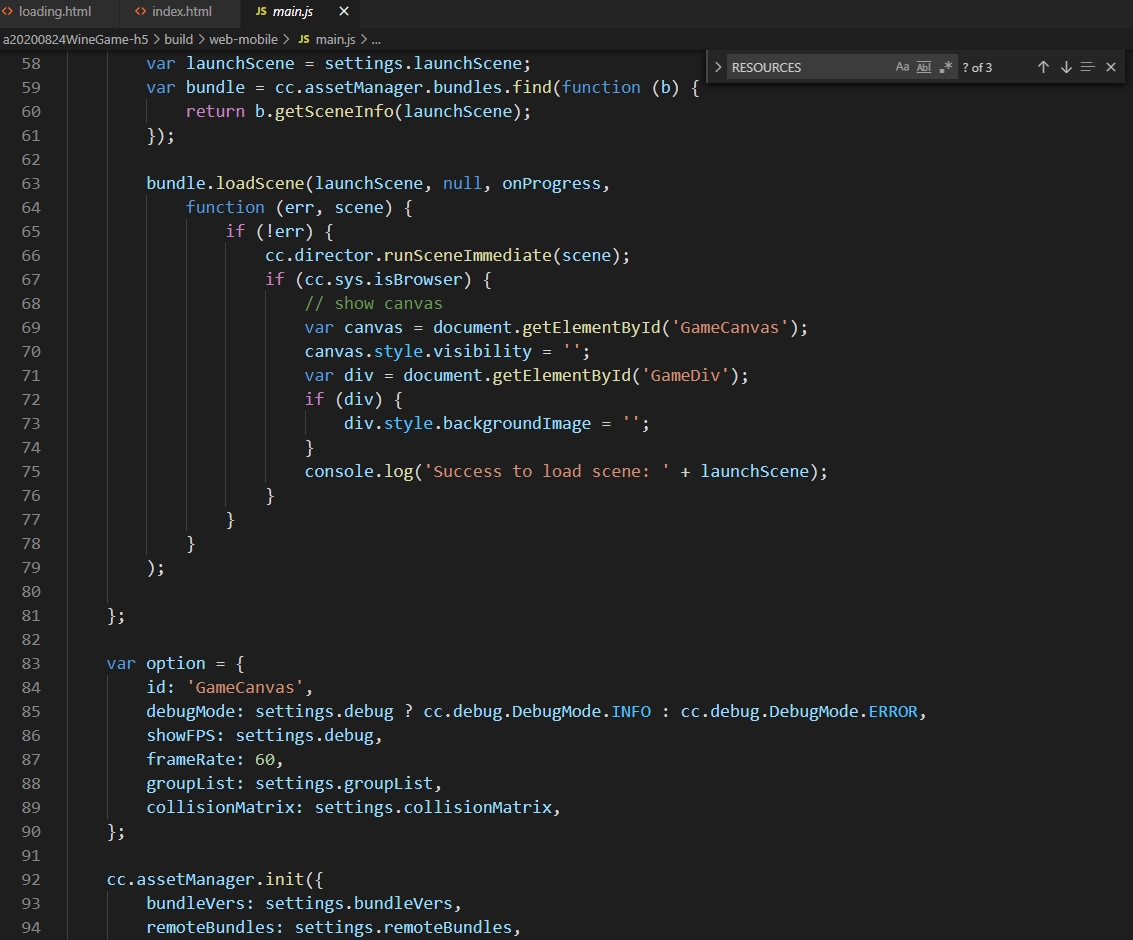Click 'option' variable on line 83

tap(176, 663)
